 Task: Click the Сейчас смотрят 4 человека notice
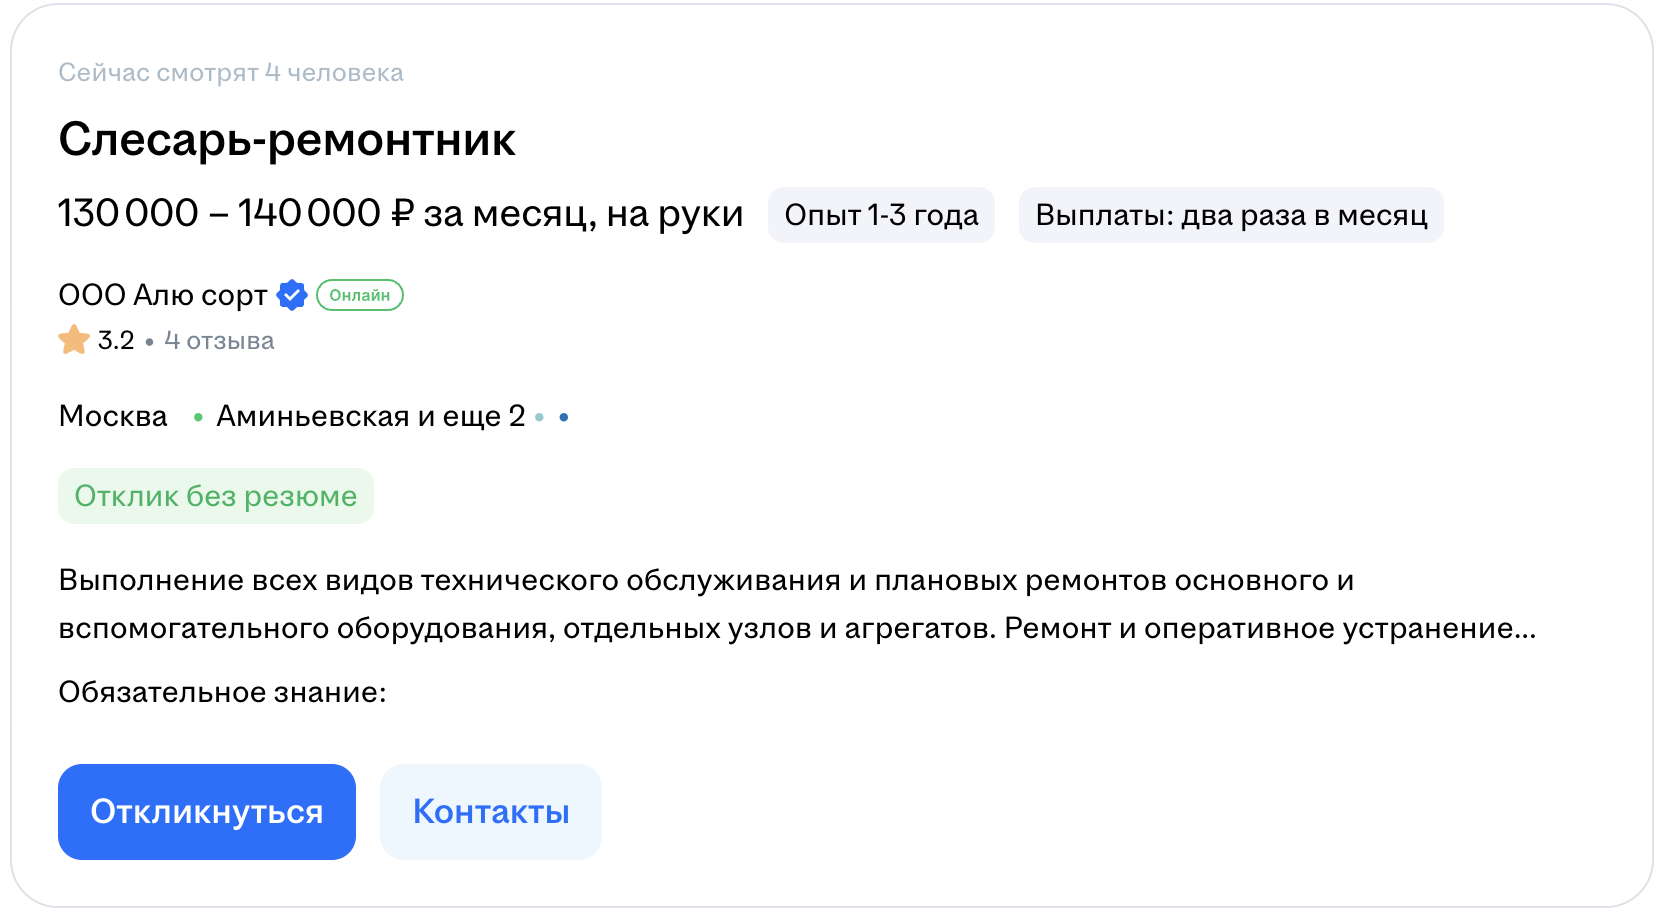pos(231,73)
